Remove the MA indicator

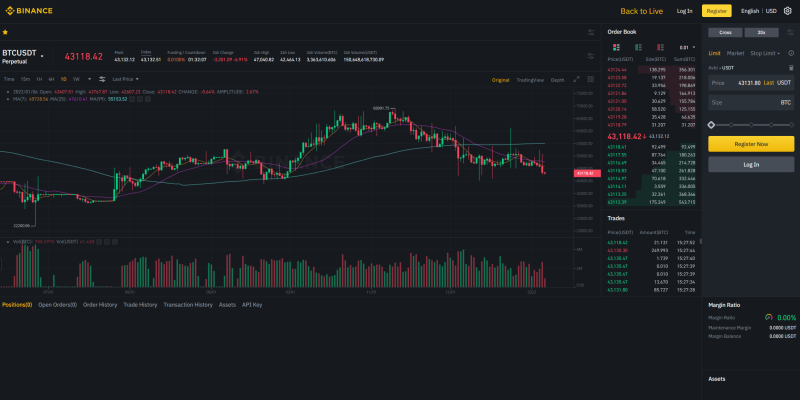pos(148,99)
